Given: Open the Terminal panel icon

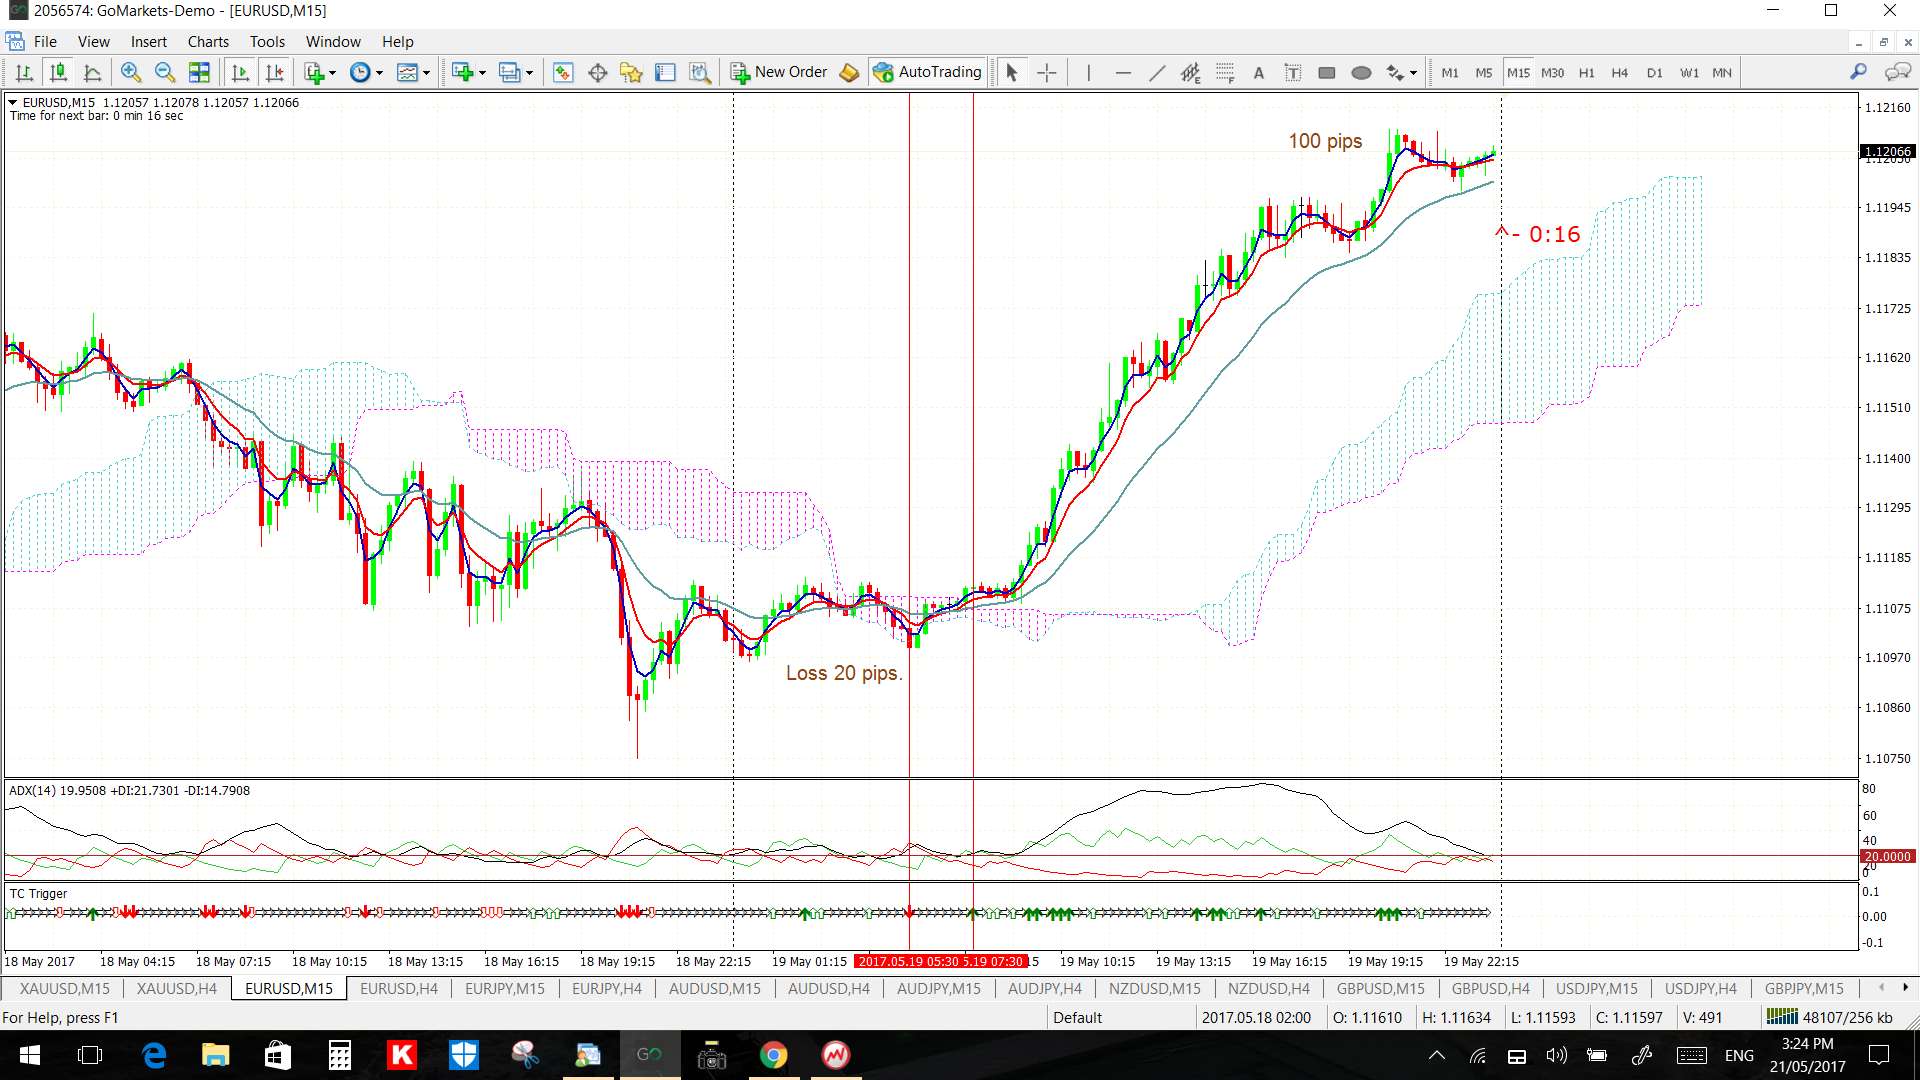Looking at the screenshot, I should tap(665, 72).
